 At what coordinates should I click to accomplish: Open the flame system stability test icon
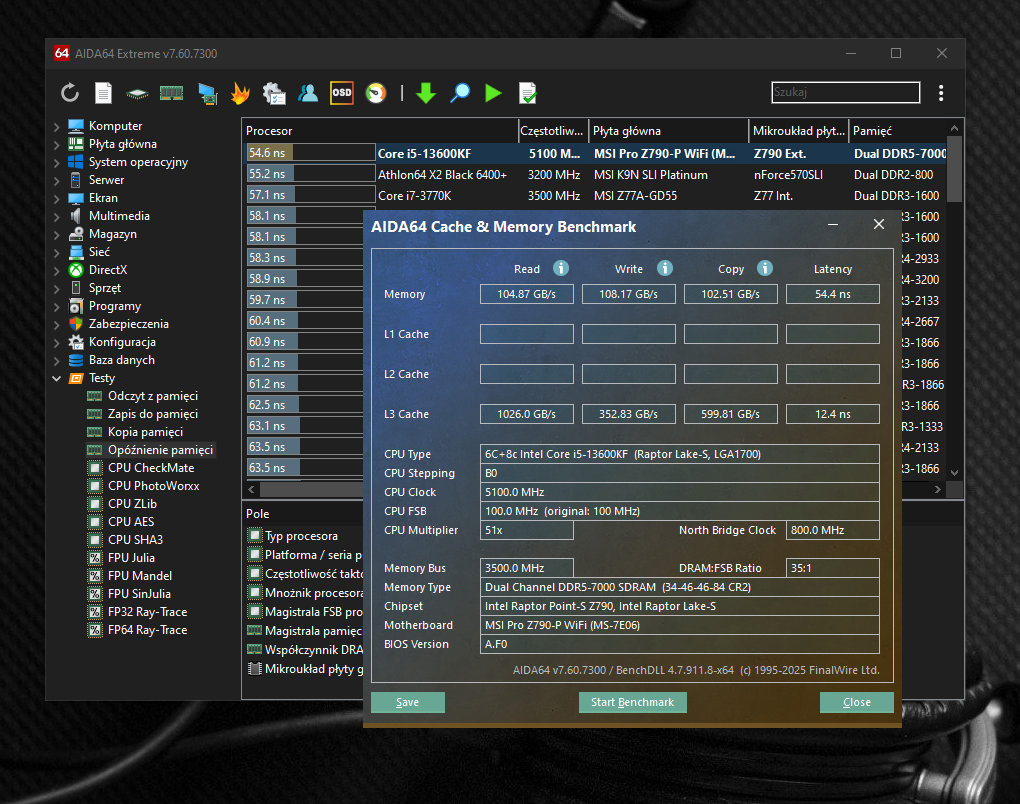coord(240,93)
